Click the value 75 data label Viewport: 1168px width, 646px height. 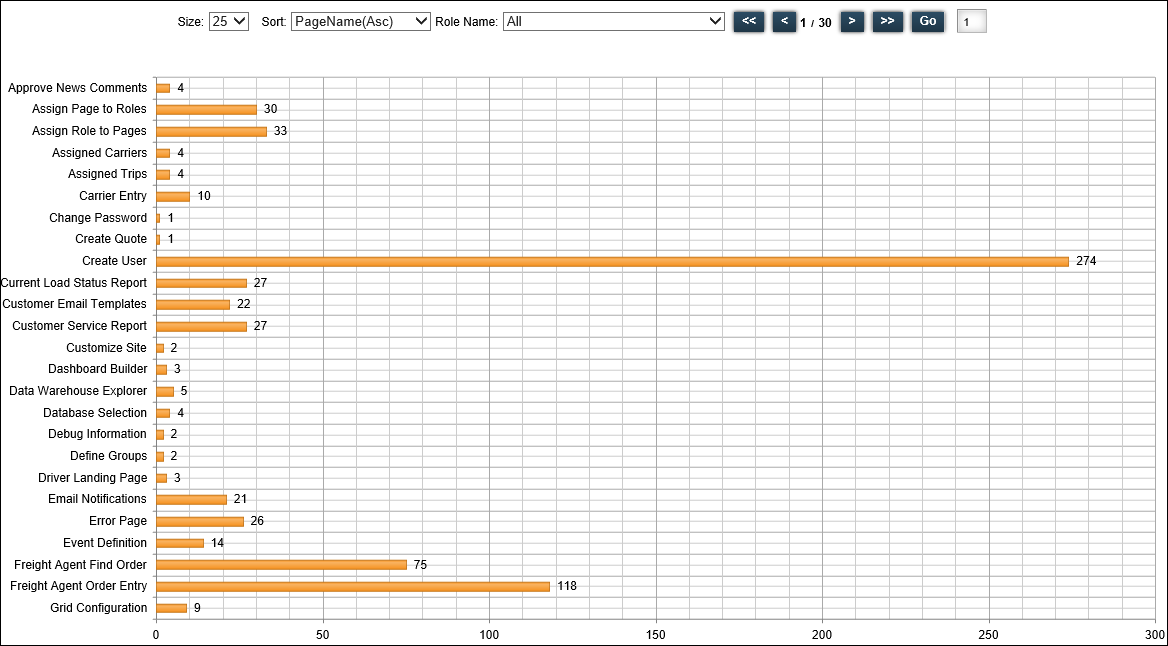[420, 565]
